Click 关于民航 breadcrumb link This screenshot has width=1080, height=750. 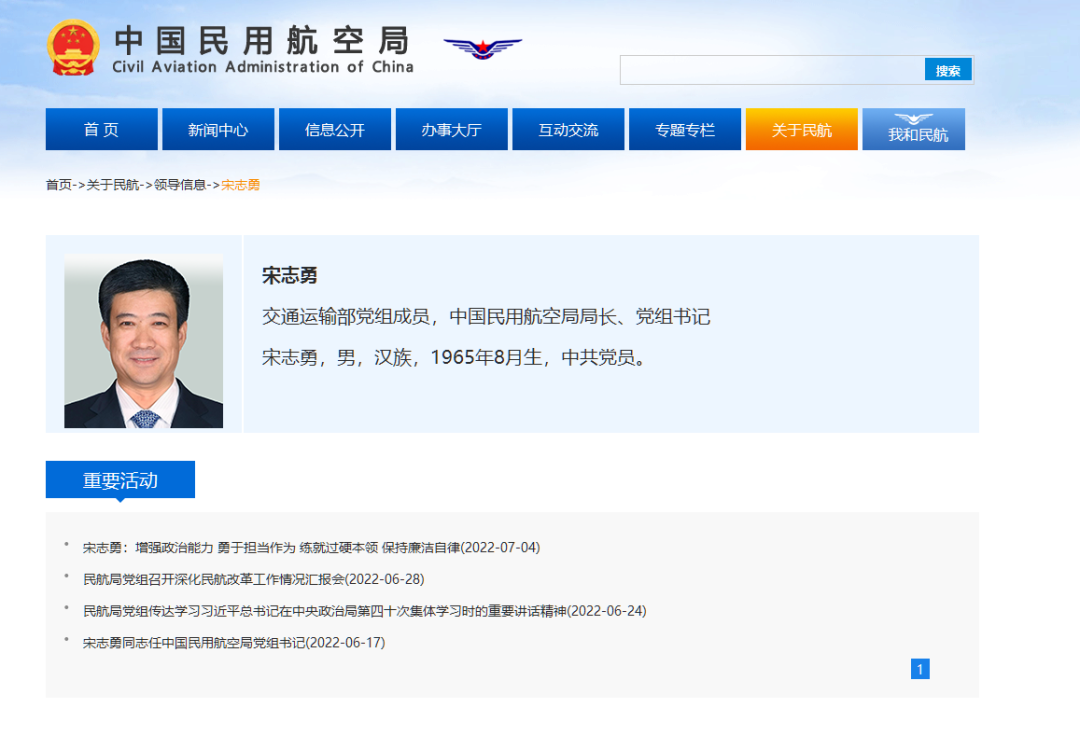[113, 185]
